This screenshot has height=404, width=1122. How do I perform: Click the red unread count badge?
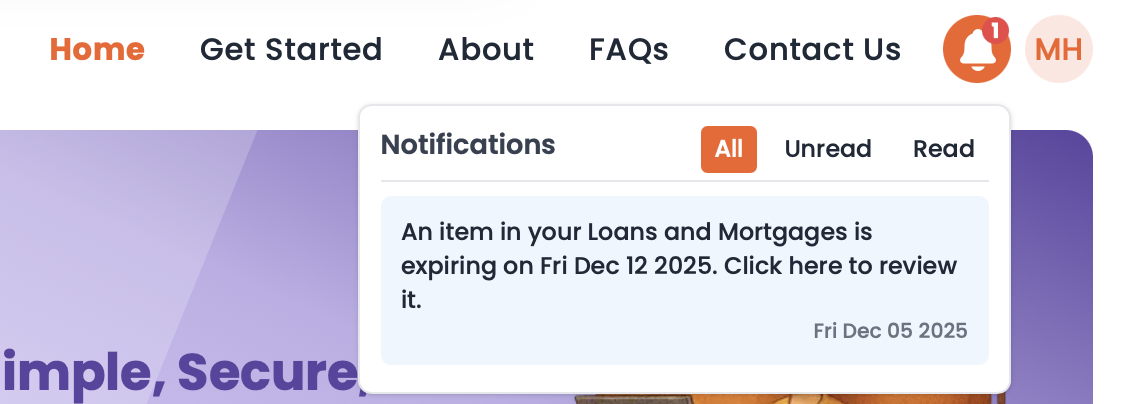click(x=995, y=31)
